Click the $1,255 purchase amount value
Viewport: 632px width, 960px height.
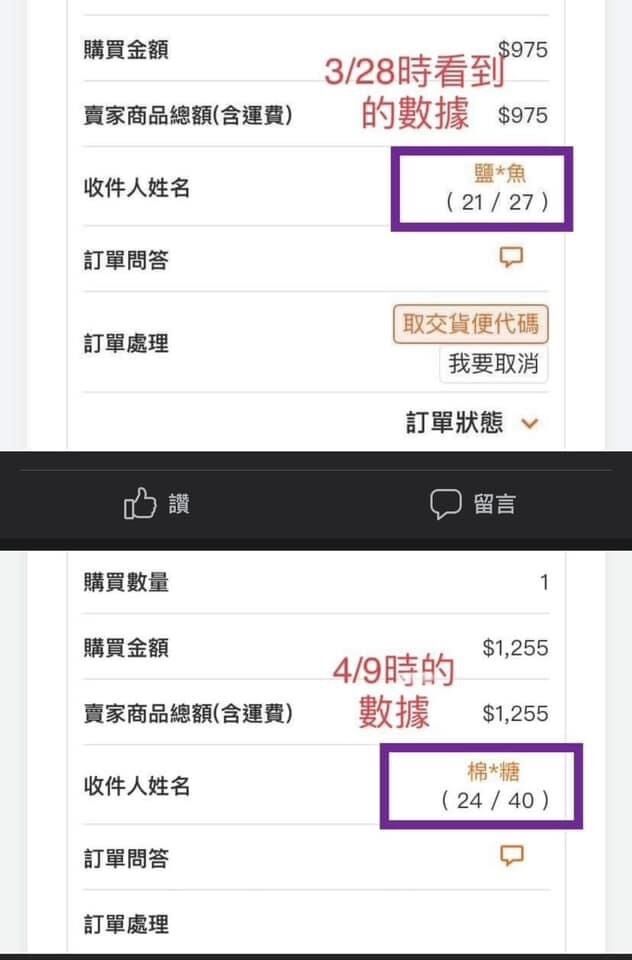(x=515, y=648)
